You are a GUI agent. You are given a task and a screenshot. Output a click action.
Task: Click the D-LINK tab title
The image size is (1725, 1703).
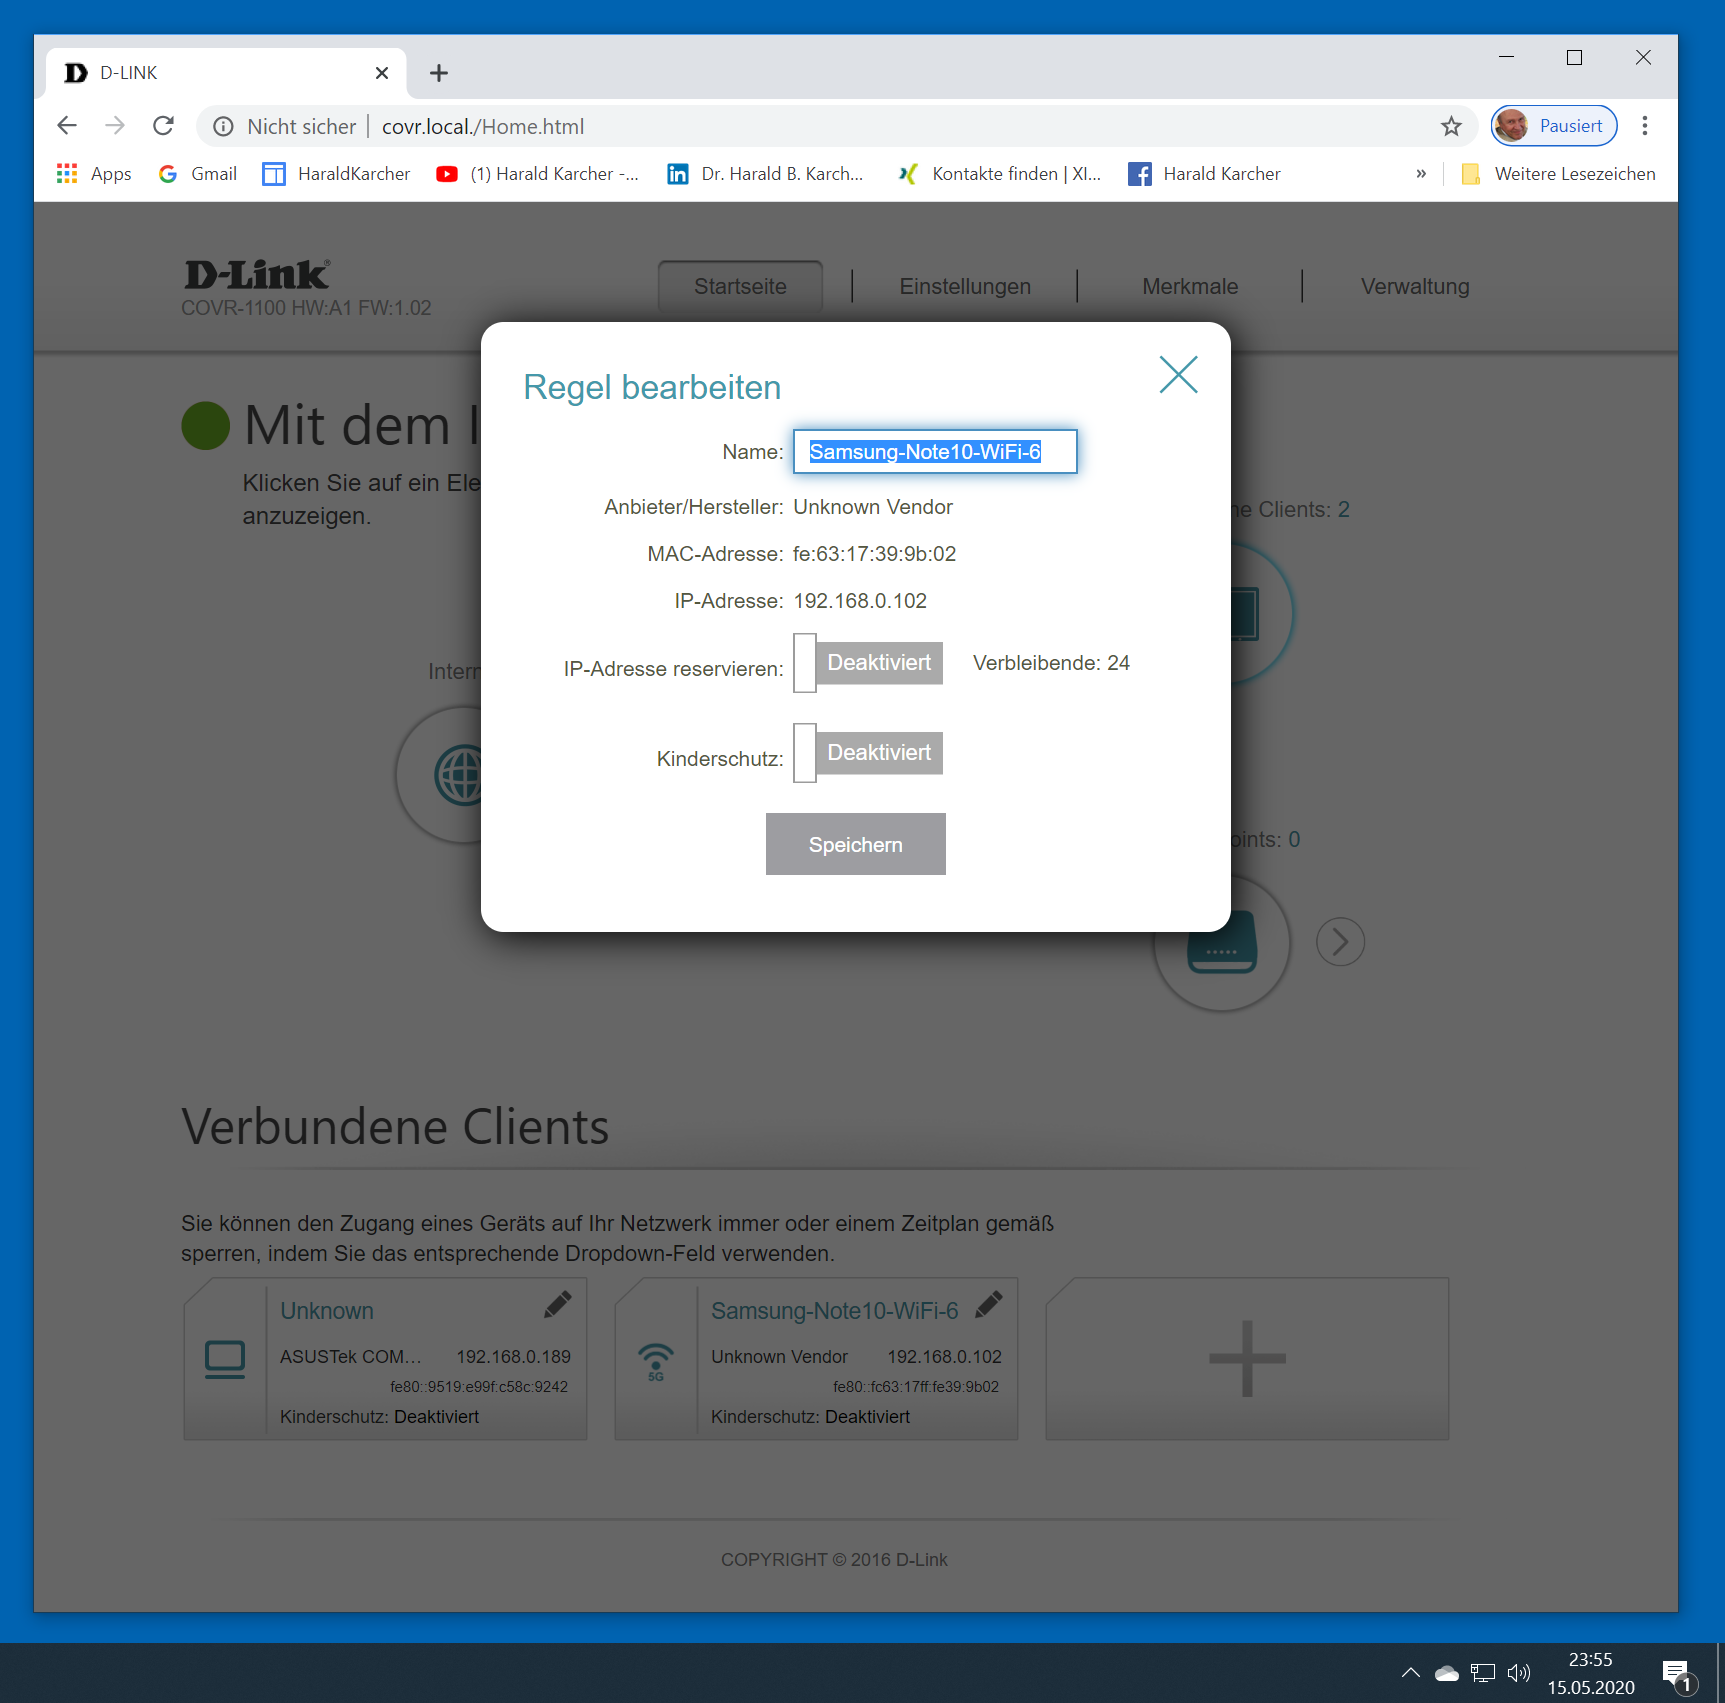129,73
